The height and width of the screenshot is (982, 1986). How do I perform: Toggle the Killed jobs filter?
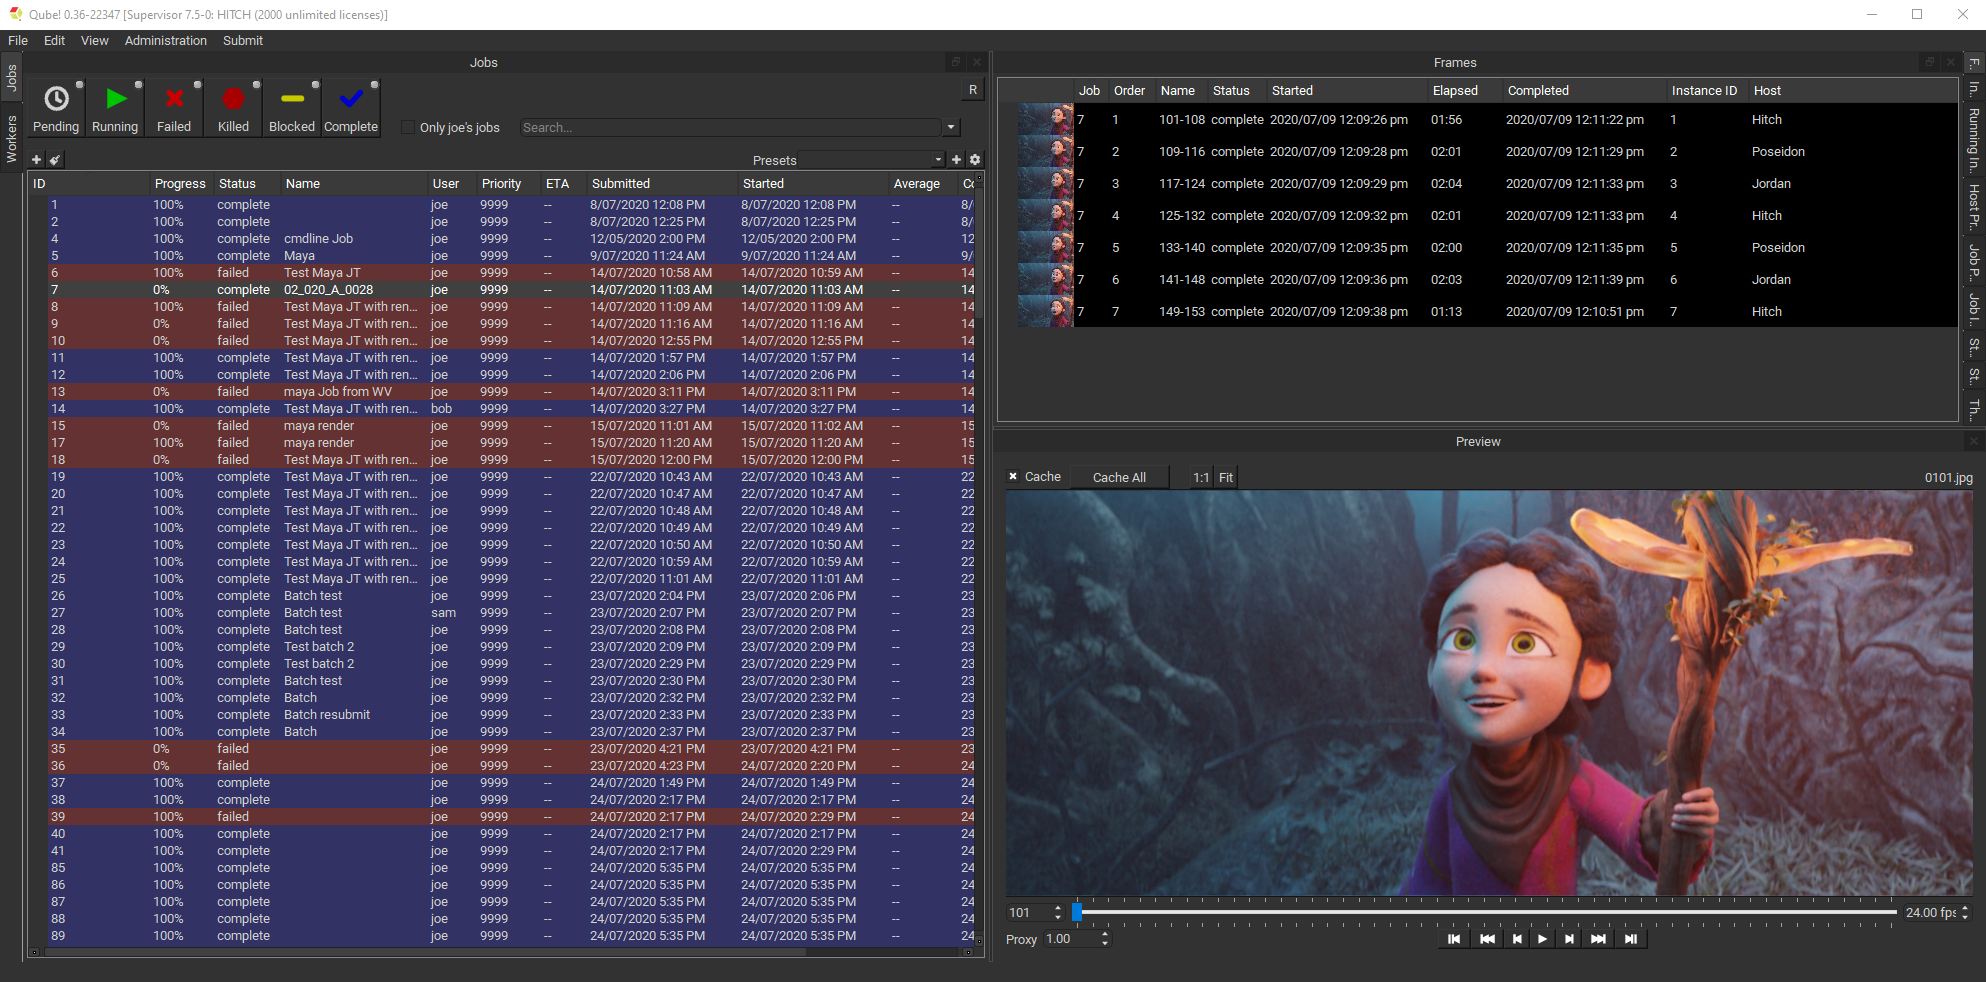233,108
